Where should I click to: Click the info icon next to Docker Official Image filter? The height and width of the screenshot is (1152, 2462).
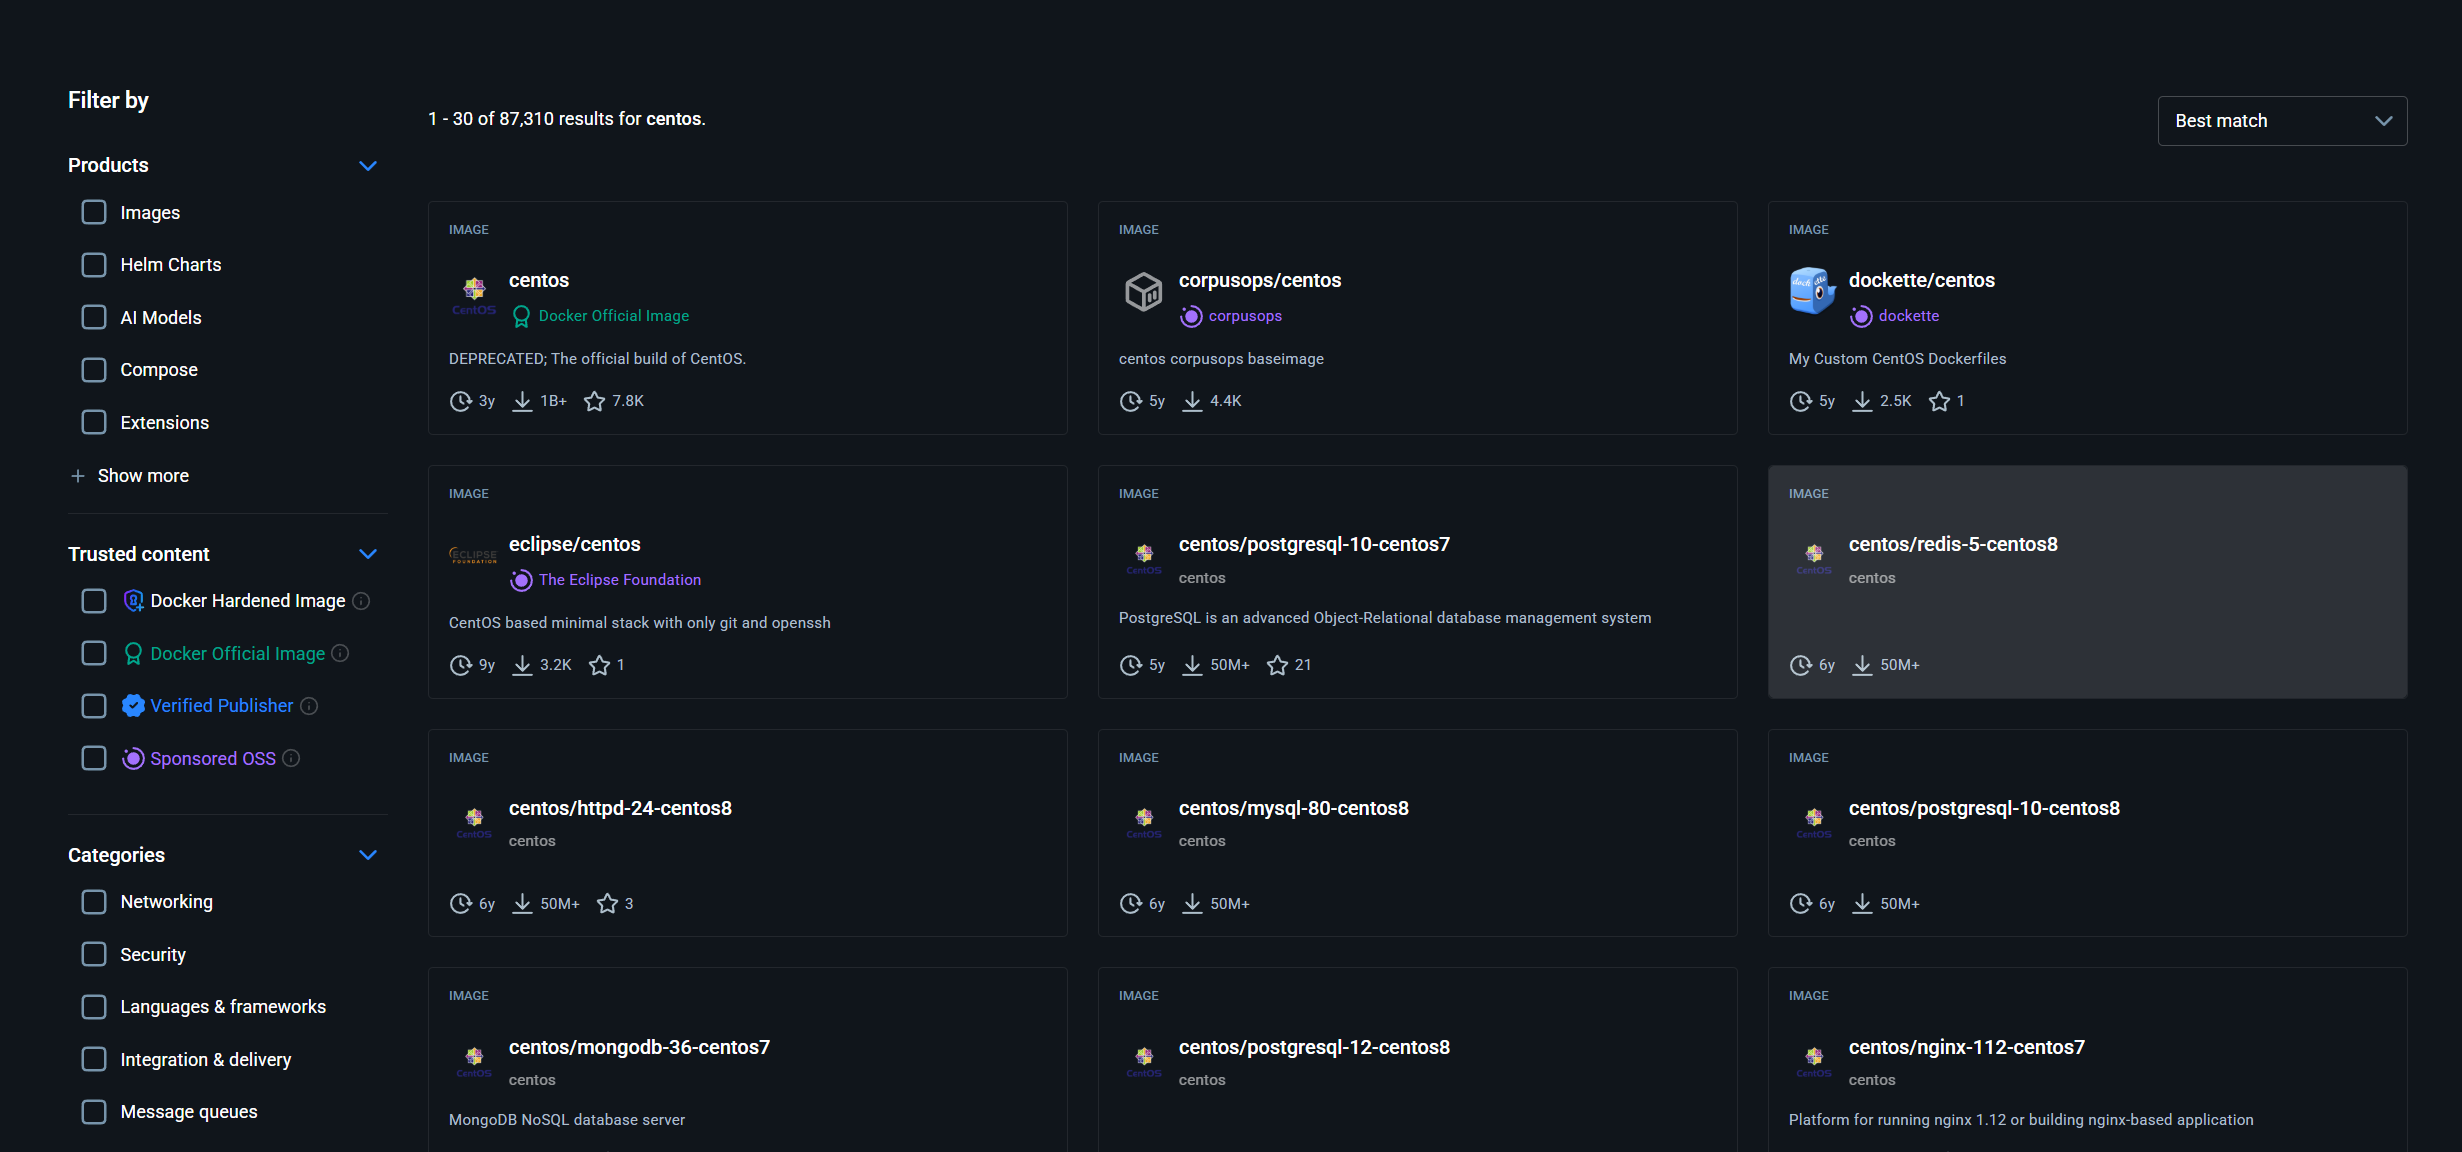pyautogui.click(x=340, y=653)
